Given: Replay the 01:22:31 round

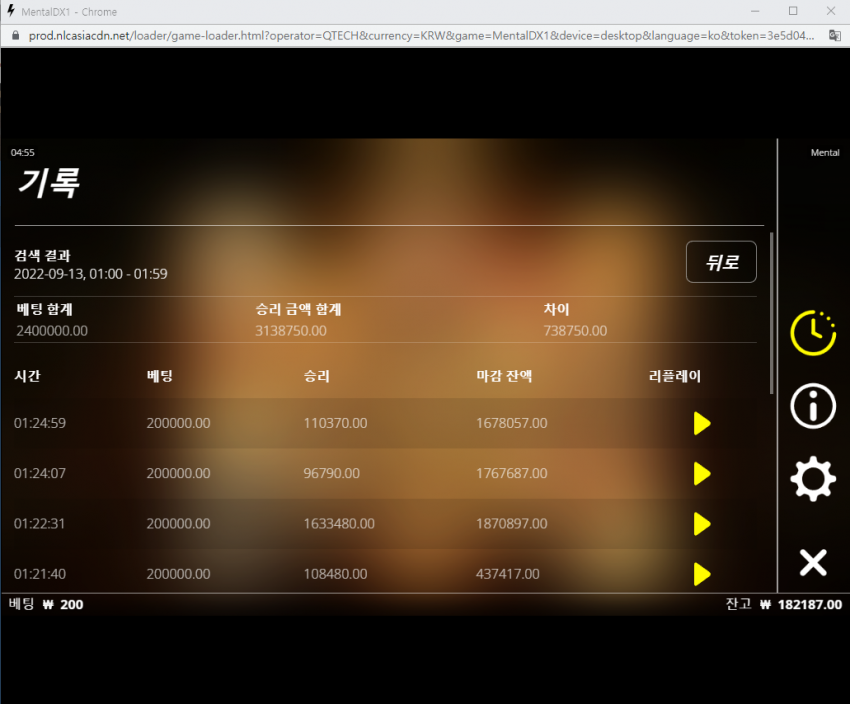Looking at the screenshot, I should 701,524.
